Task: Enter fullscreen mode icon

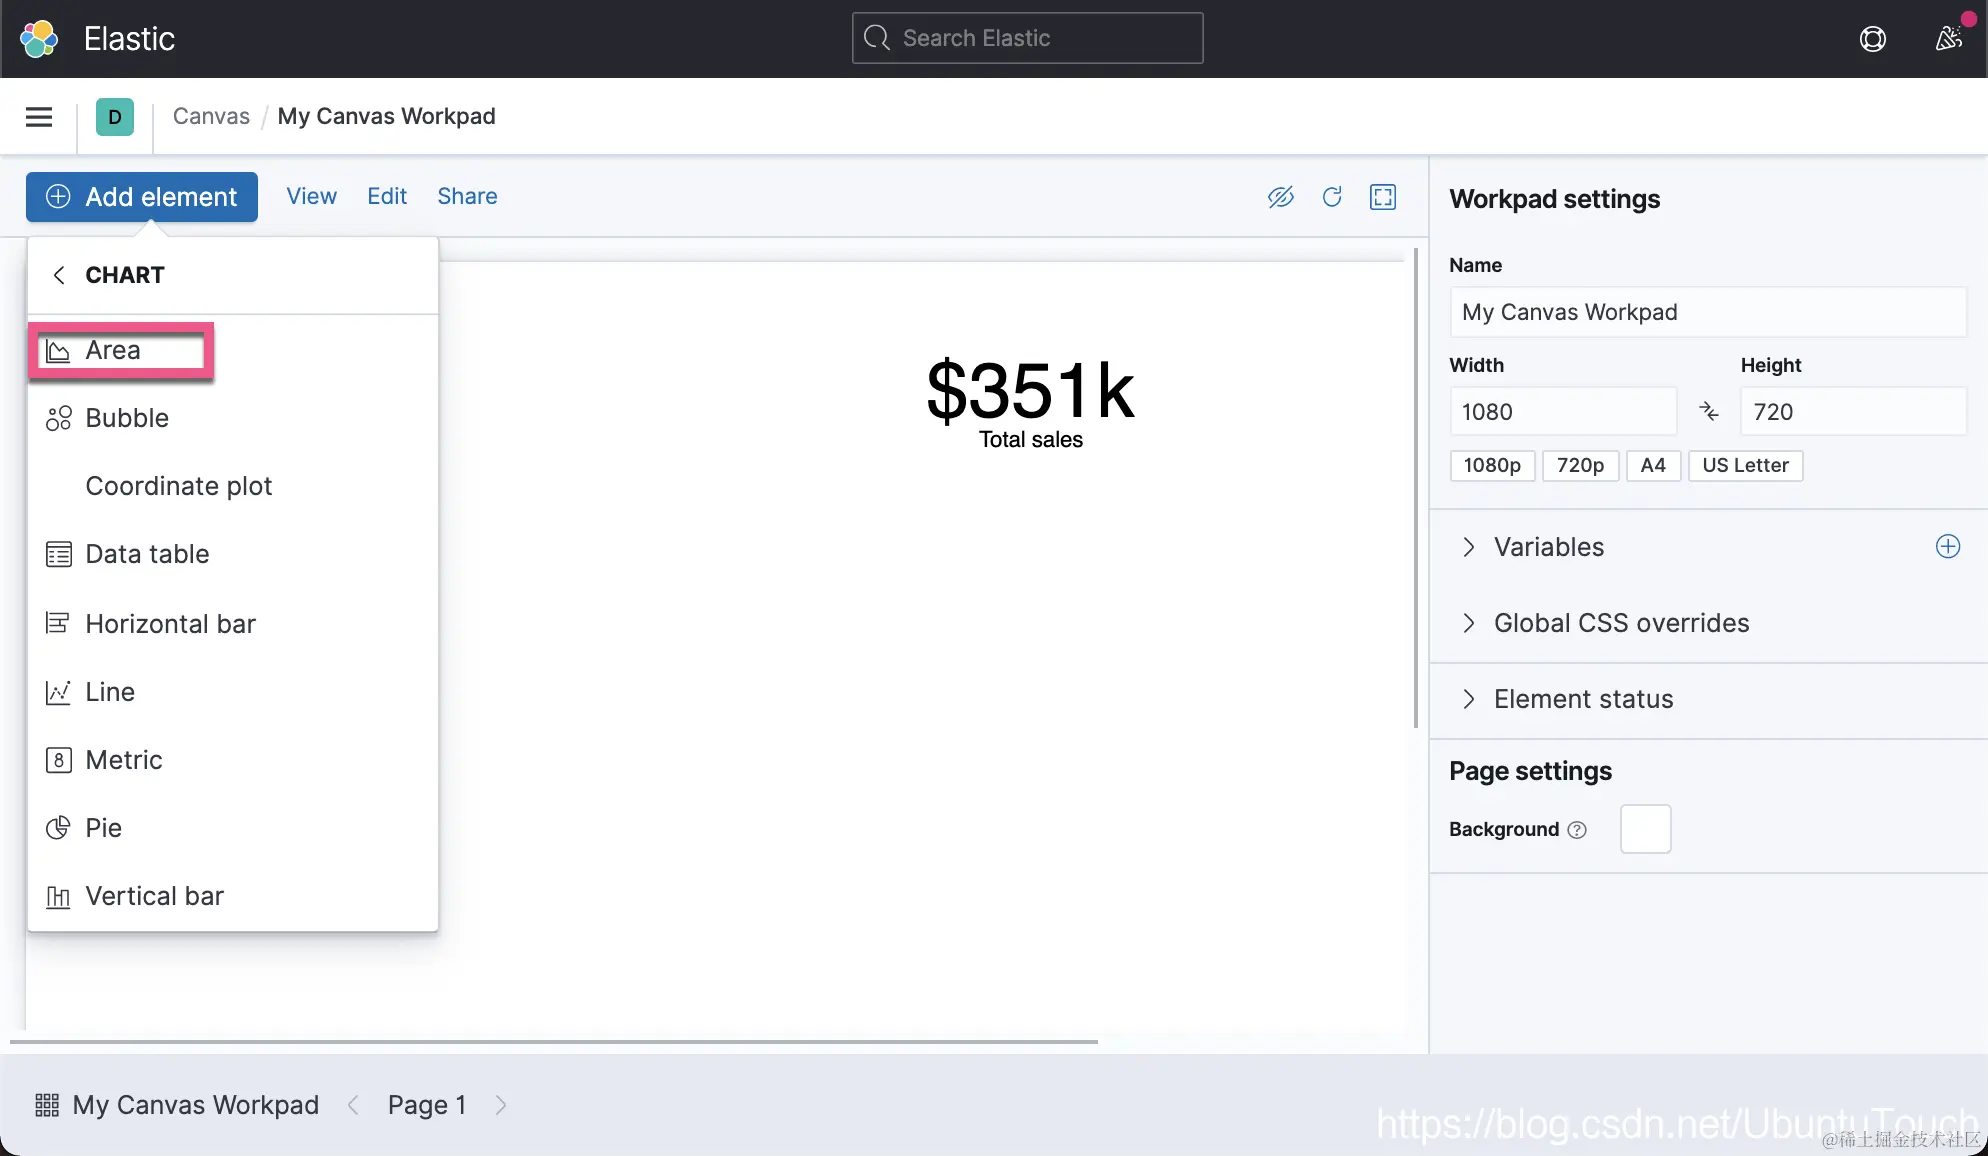Action: click(x=1383, y=197)
